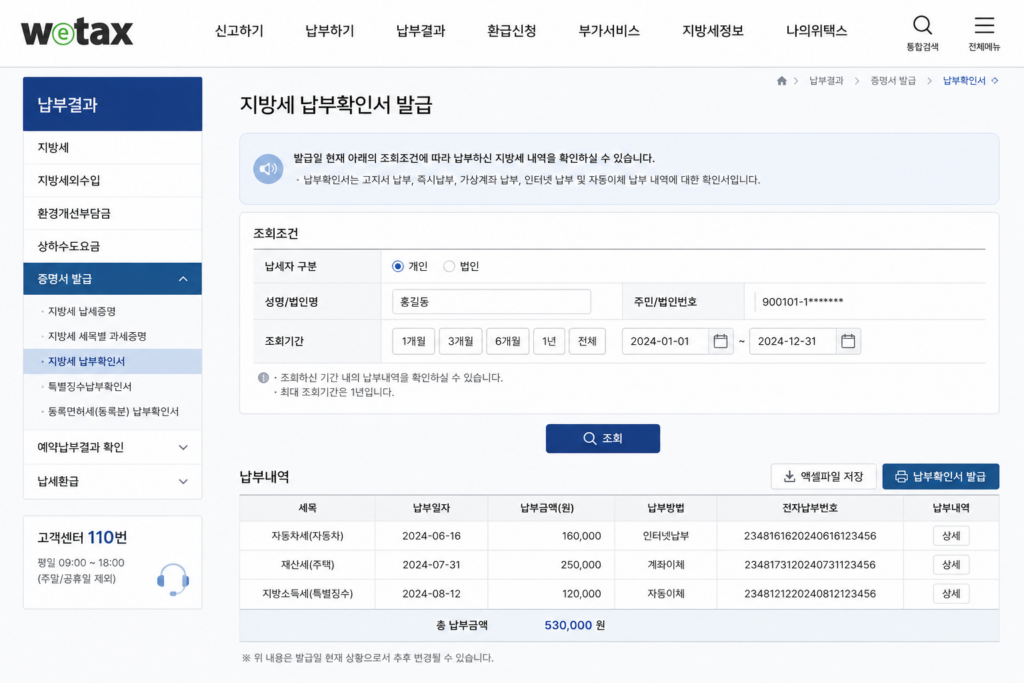Go to home via breadcrumb house icon
The width and height of the screenshot is (1024, 683).
click(781, 80)
